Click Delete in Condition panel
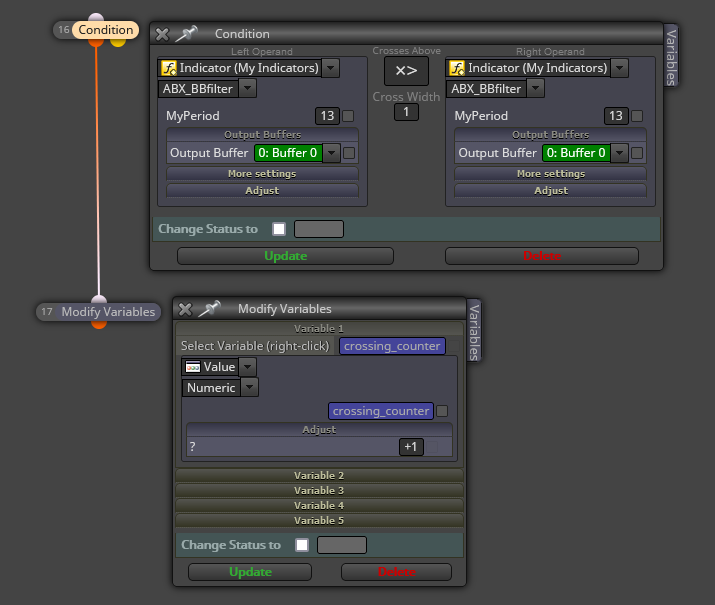This screenshot has width=715, height=605. click(542, 256)
